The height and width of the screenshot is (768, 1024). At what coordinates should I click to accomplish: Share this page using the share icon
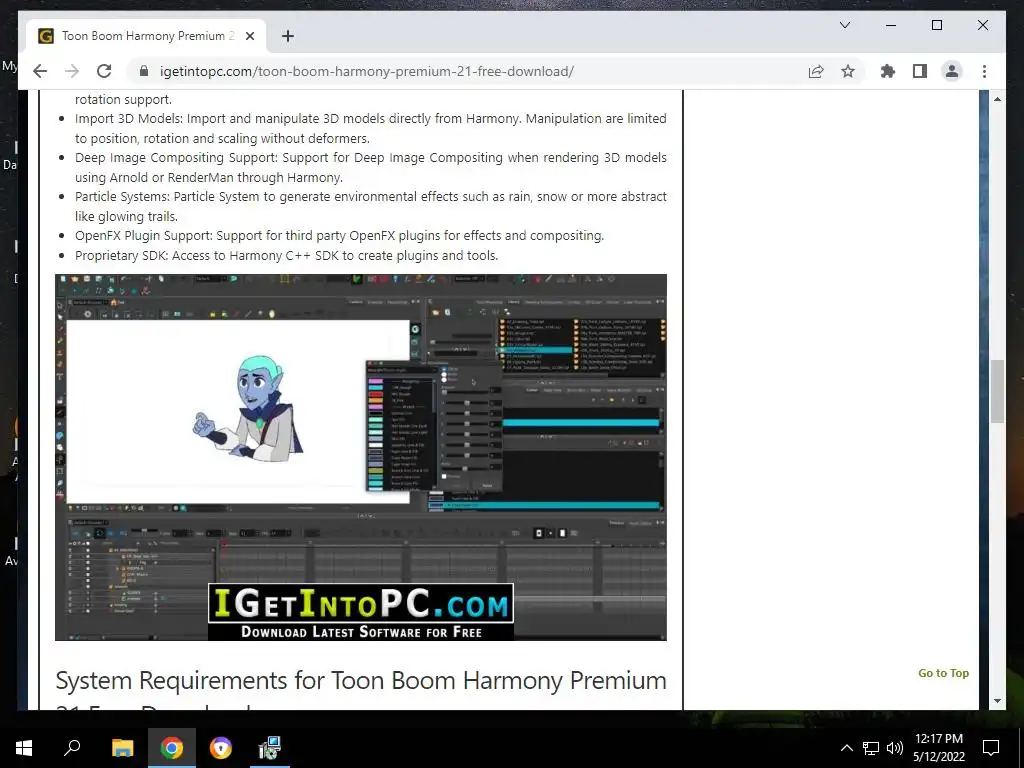[x=816, y=71]
